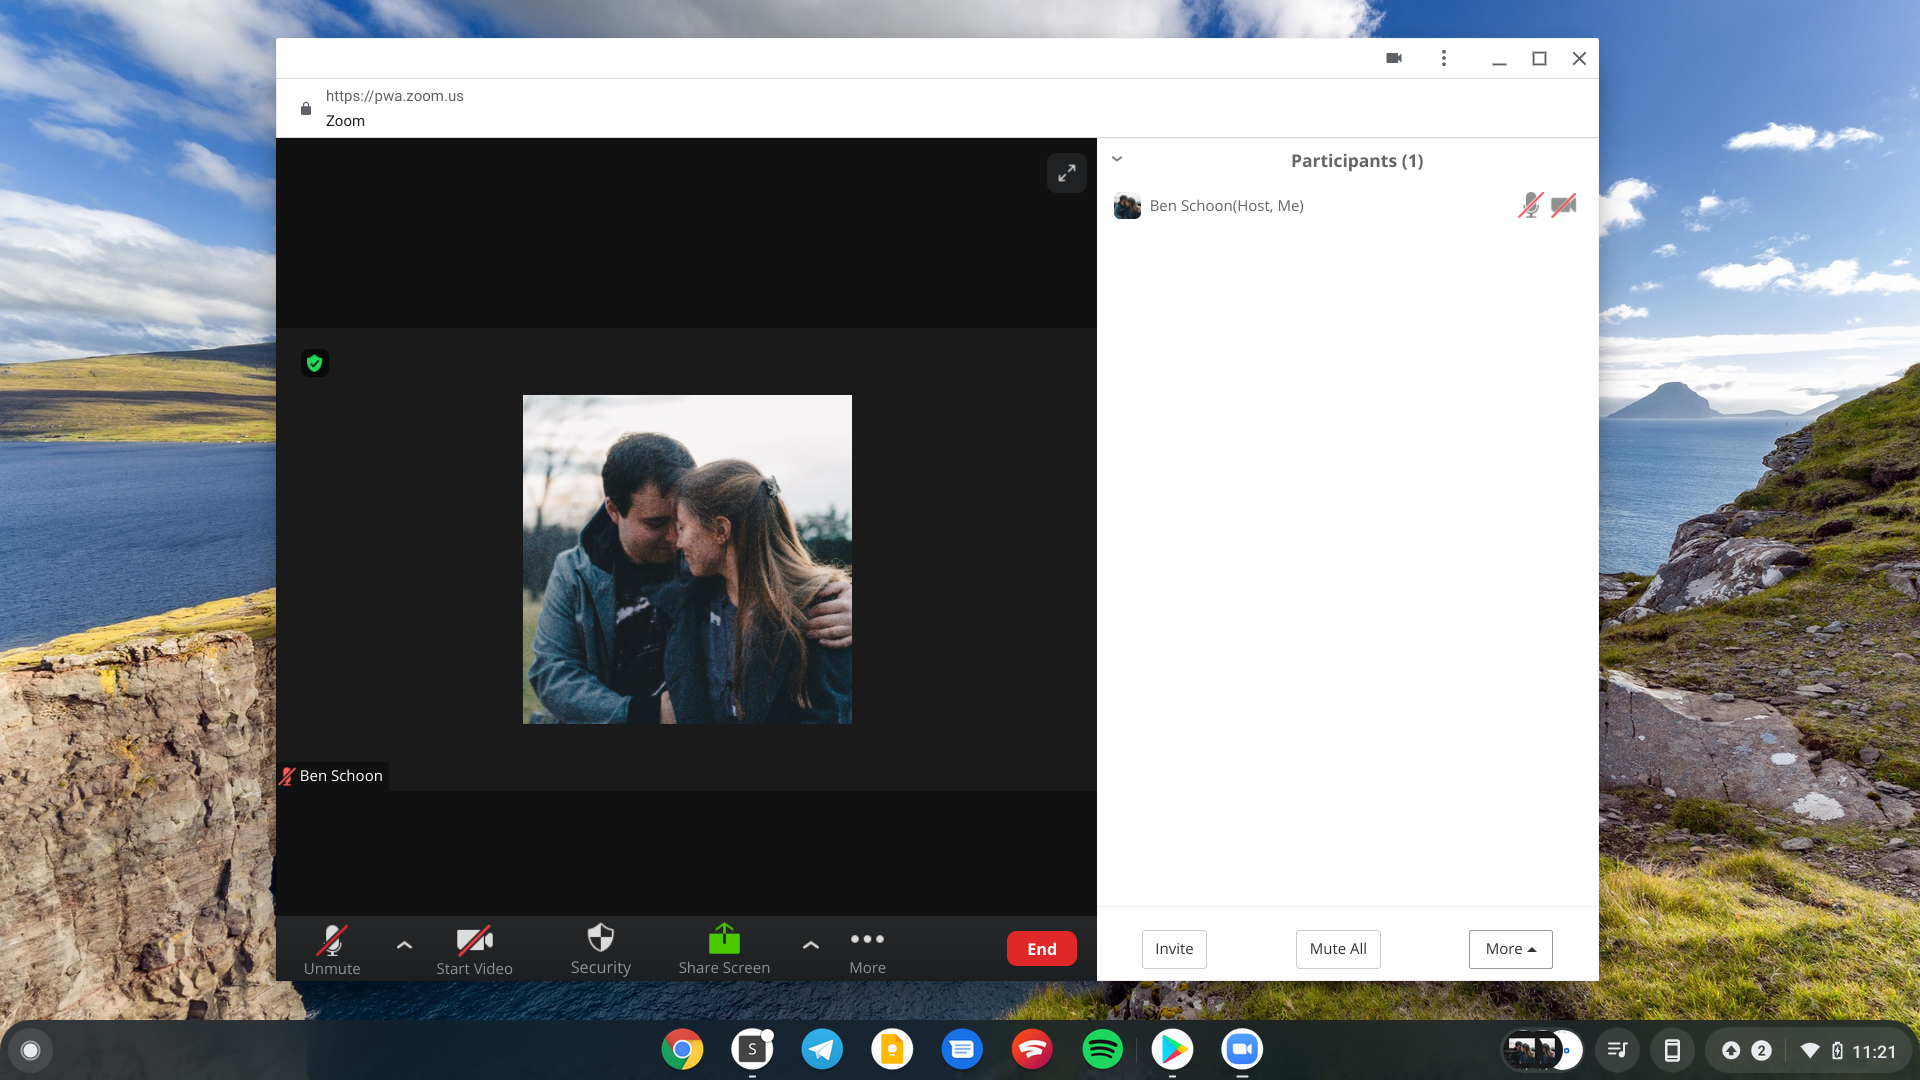Image resolution: width=1920 pixels, height=1080 pixels.
Task: Toggle Ben Schoon's muted mic in participants list
Action: (1530, 205)
